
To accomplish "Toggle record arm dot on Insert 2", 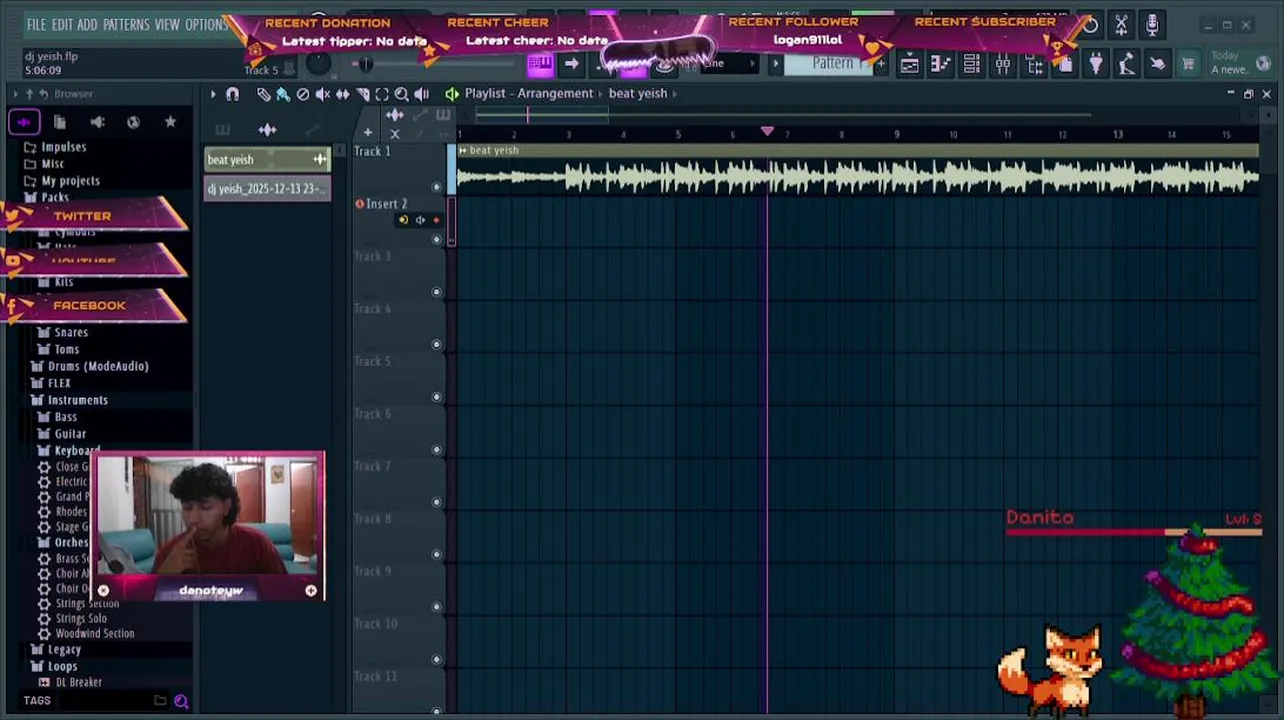I will pyautogui.click(x=436, y=220).
